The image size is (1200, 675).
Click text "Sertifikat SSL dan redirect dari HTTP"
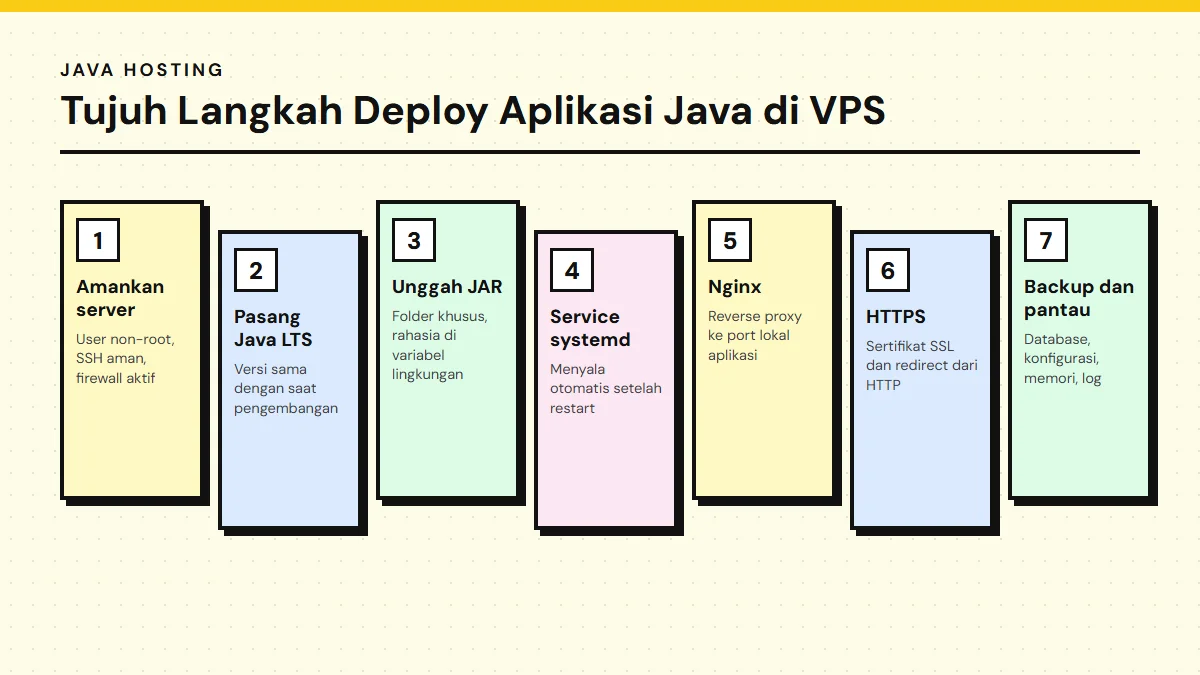pos(922,365)
